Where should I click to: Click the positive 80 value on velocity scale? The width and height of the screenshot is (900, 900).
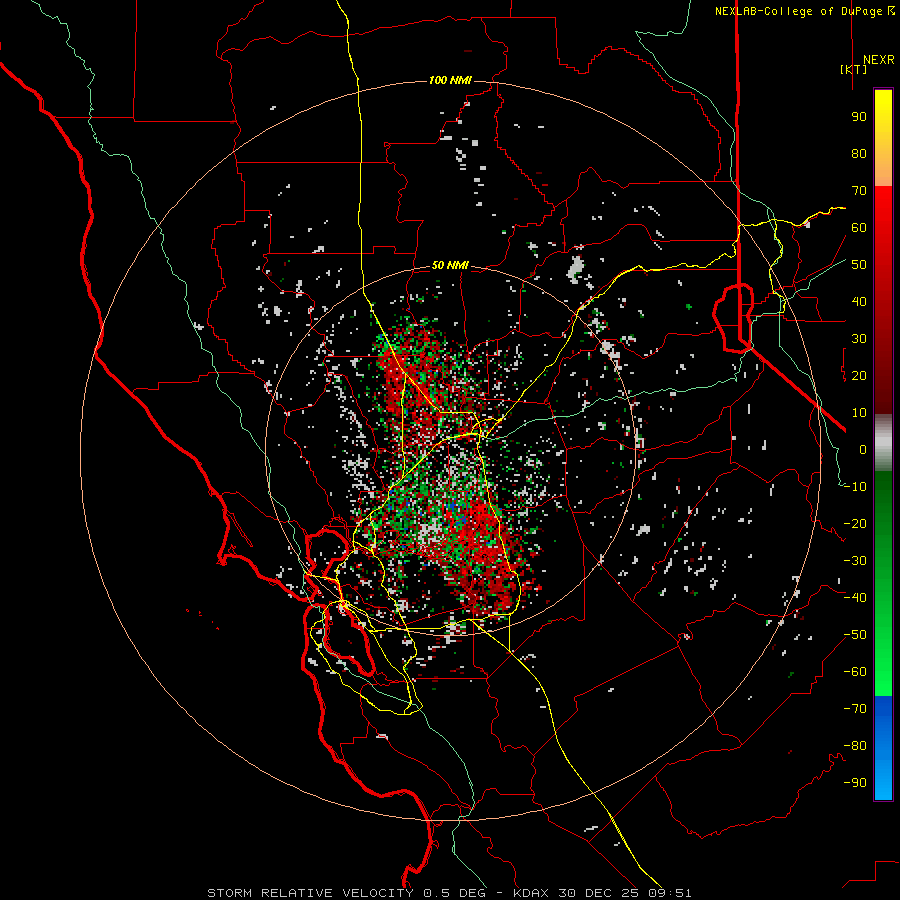point(859,153)
